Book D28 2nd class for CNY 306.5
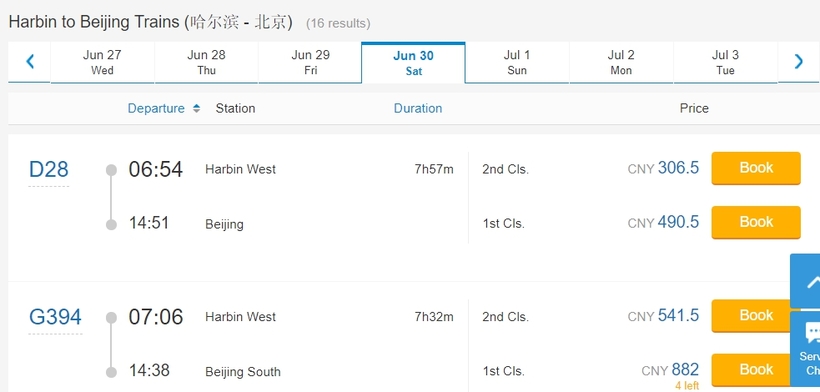This screenshot has height=392, width=820. [x=756, y=168]
